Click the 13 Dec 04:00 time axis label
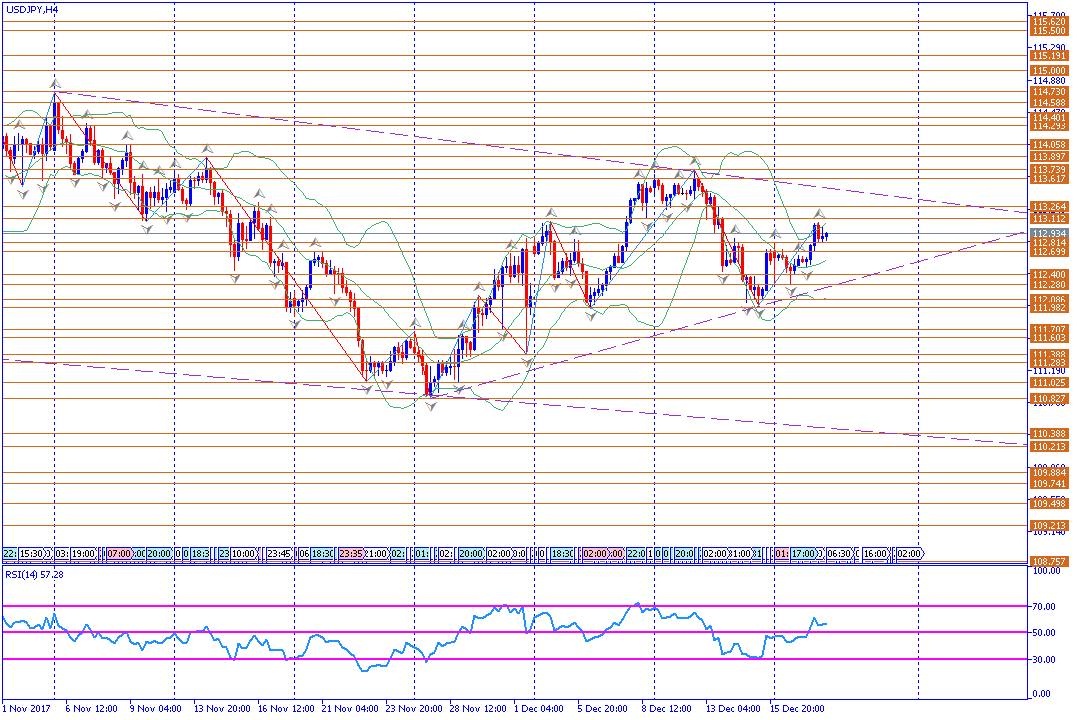The height and width of the screenshot is (720, 1080). tap(734, 708)
